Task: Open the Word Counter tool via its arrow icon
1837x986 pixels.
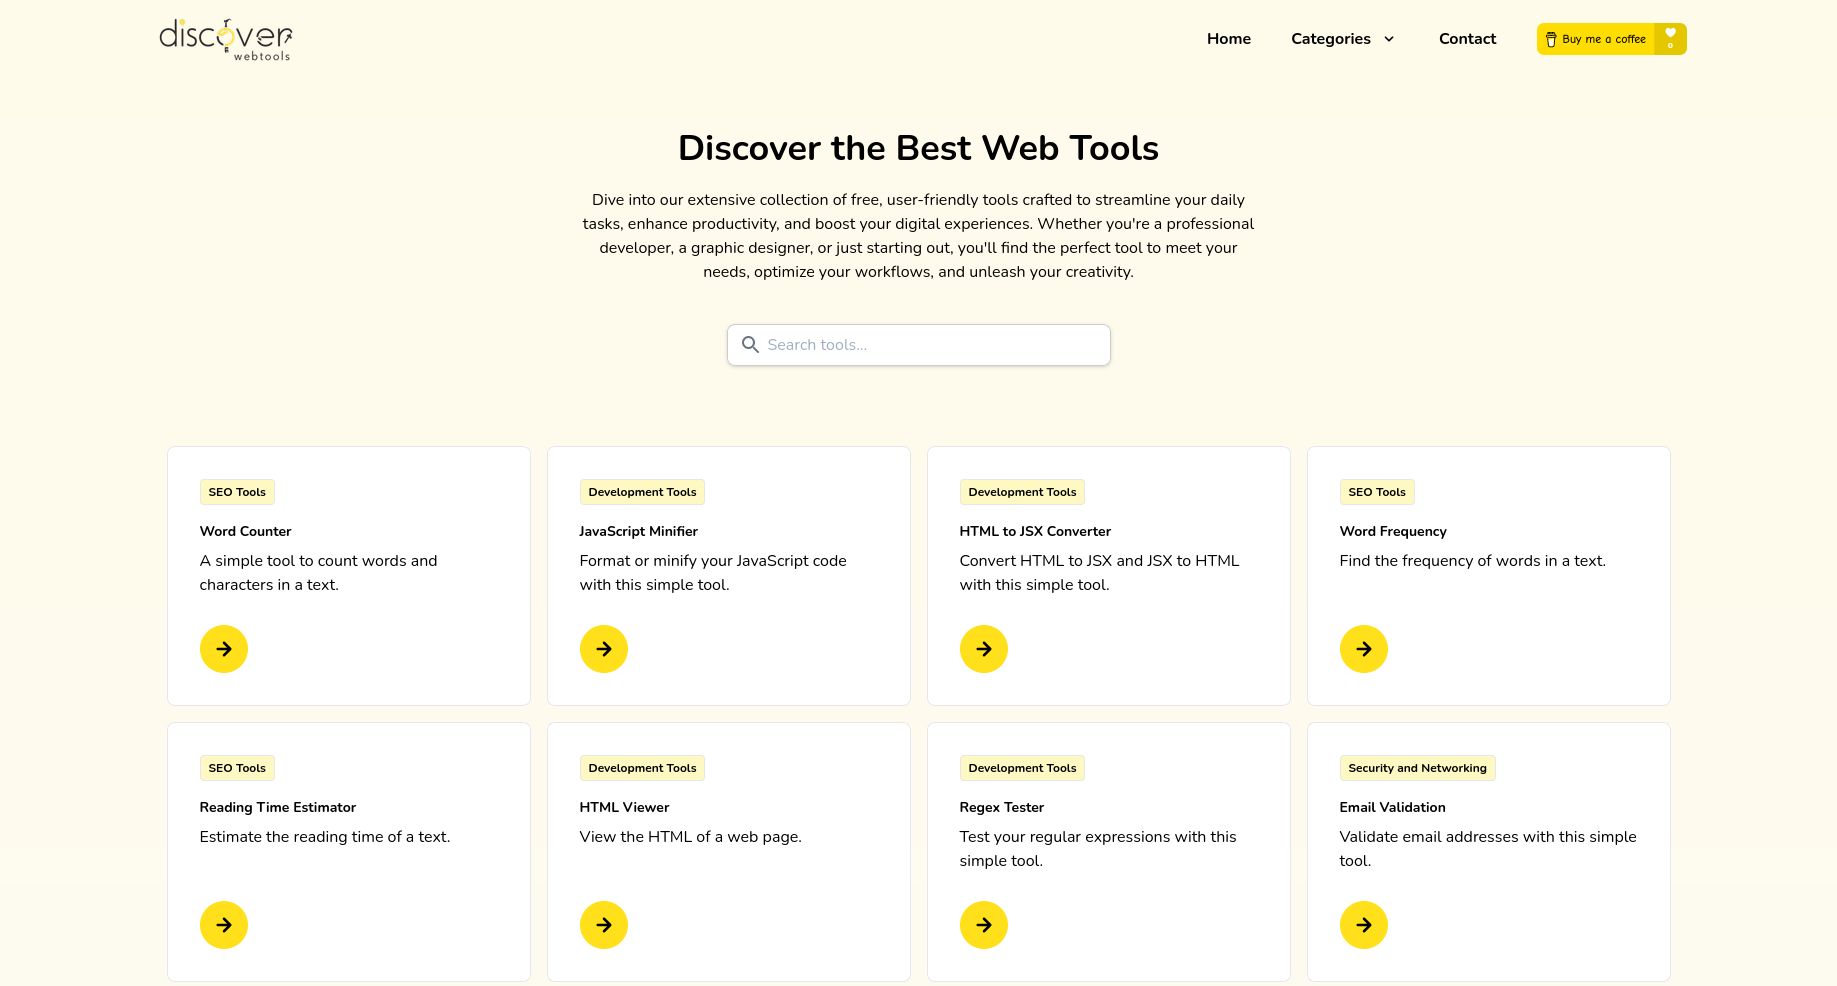Action: pyautogui.click(x=223, y=649)
